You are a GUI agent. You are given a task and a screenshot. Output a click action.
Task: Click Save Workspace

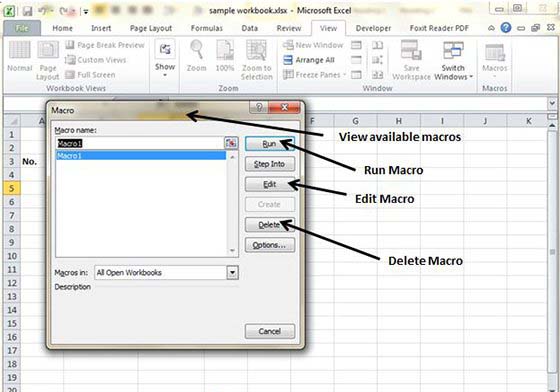coord(411,60)
